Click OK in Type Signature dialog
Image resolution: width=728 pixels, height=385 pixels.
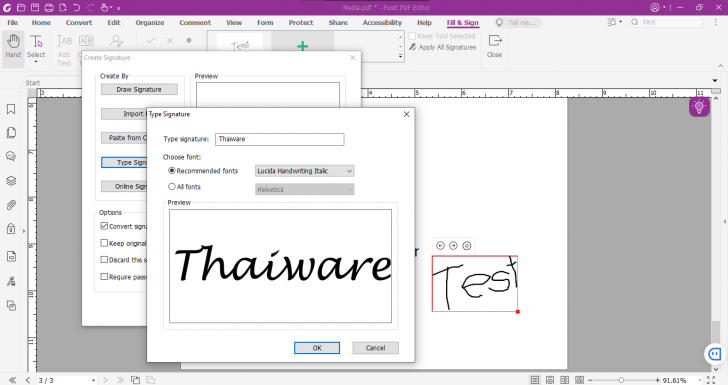click(317, 348)
